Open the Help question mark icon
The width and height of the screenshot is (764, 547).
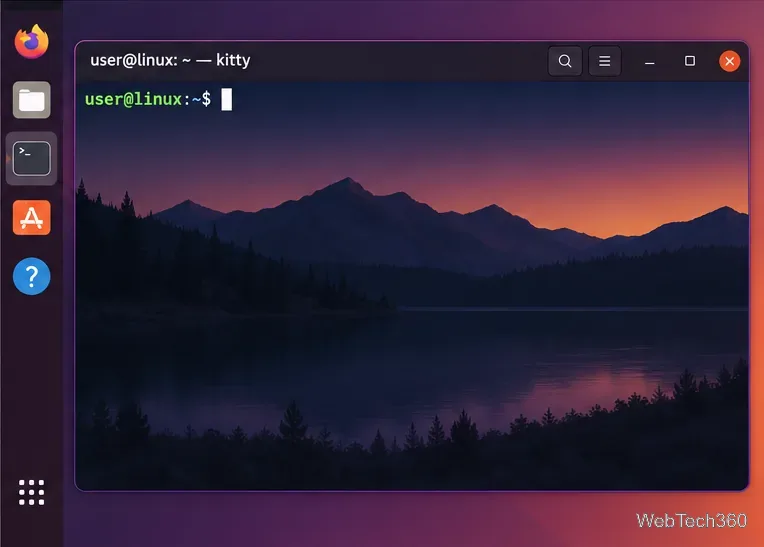[x=32, y=276]
